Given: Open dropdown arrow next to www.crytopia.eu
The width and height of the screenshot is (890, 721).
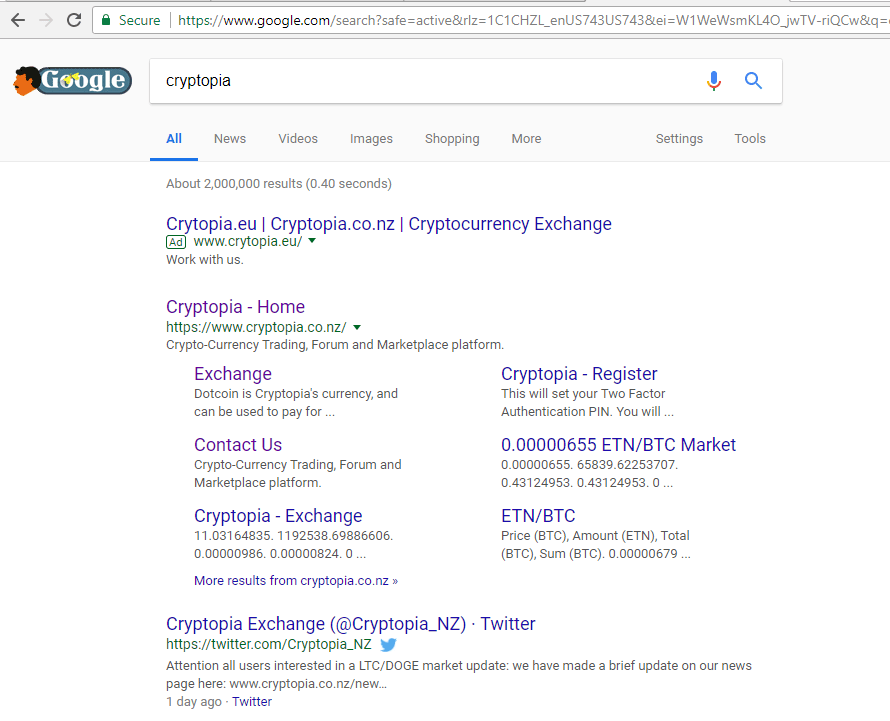Looking at the screenshot, I should [312, 241].
